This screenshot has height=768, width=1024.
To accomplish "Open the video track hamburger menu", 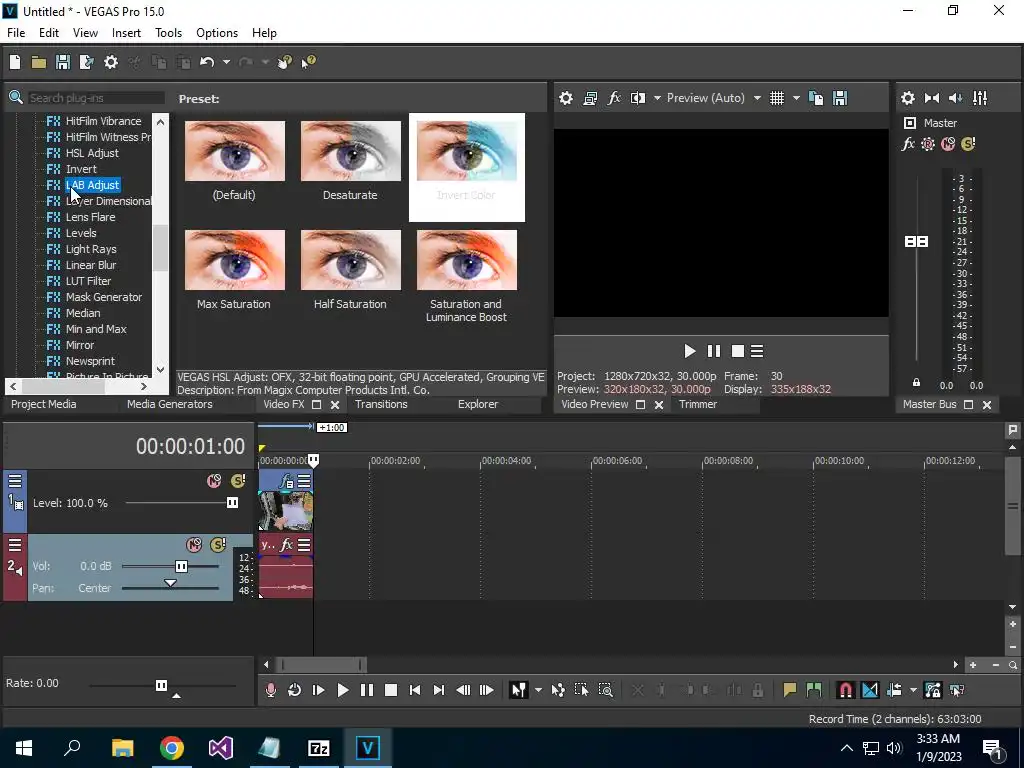I will click(x=15, y=481).
